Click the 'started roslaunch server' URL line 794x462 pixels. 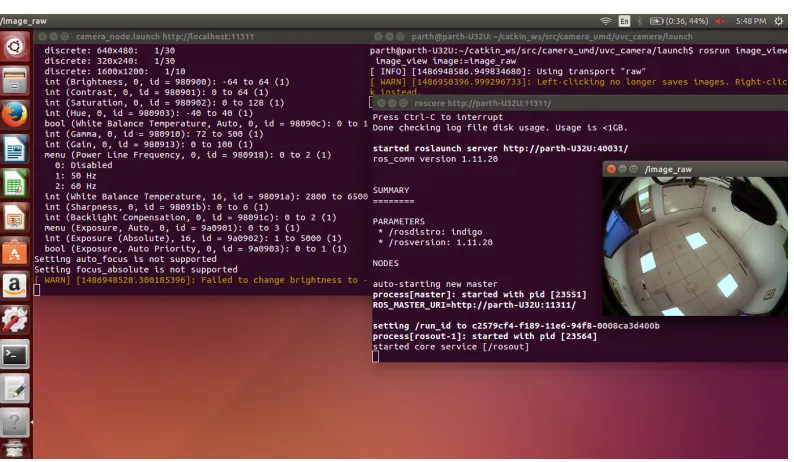point(500,148)
